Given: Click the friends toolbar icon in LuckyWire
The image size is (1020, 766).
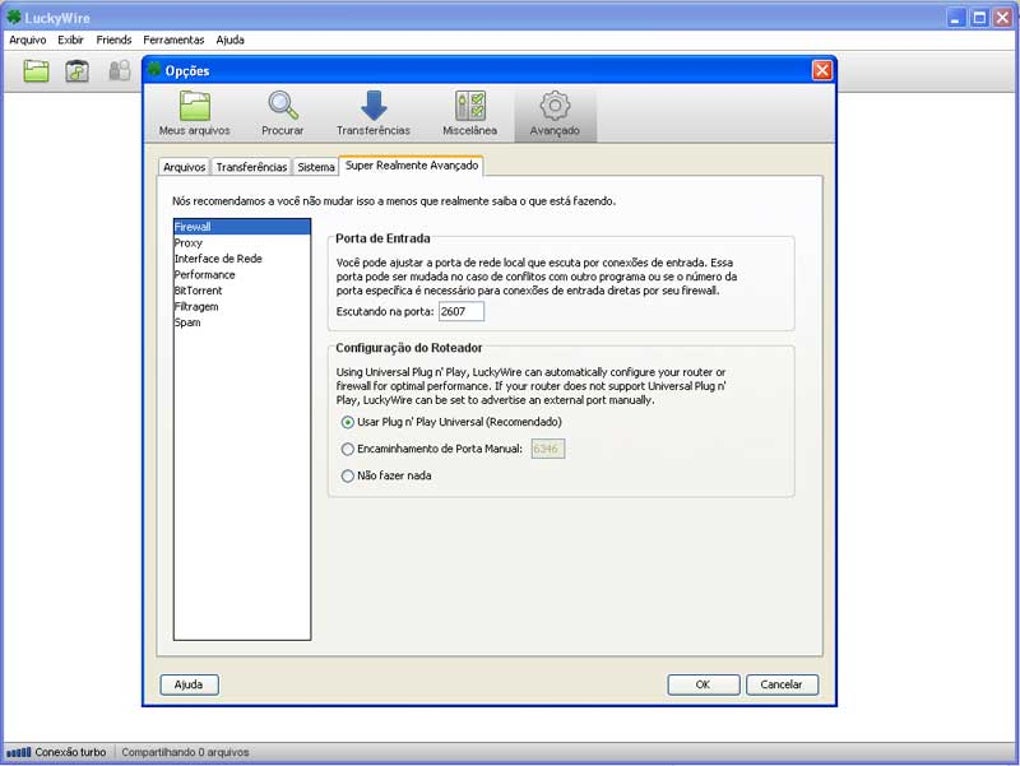Looking at the screenshot, I should point(119,70).
